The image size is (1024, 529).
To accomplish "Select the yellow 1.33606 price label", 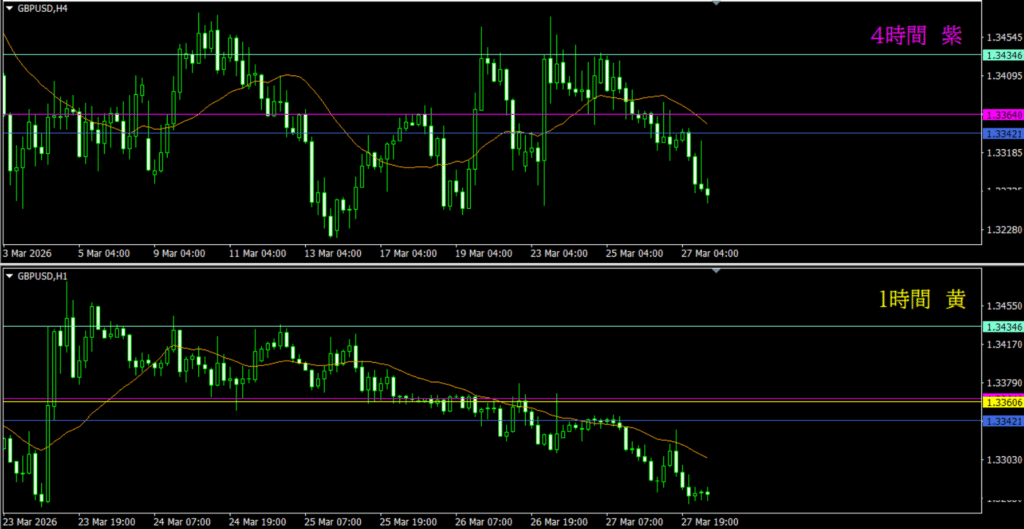I will tap(1002, 402).
